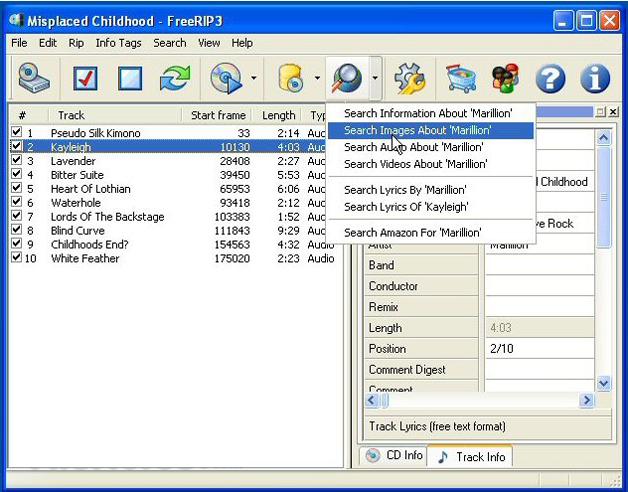Open Settings via the gear and wrench icon
Screen dimensions: 628x492
point(409,78)
